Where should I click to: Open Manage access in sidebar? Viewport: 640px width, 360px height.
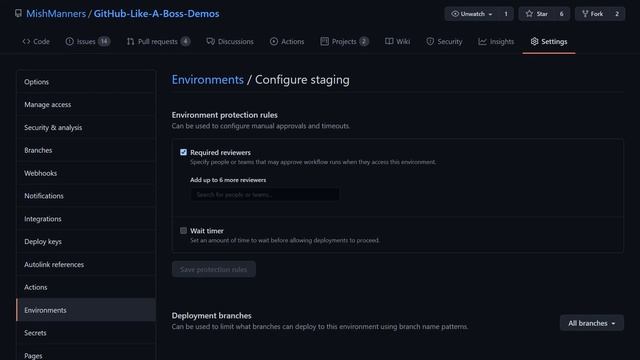pyautogui.click(x=86, y=105)
